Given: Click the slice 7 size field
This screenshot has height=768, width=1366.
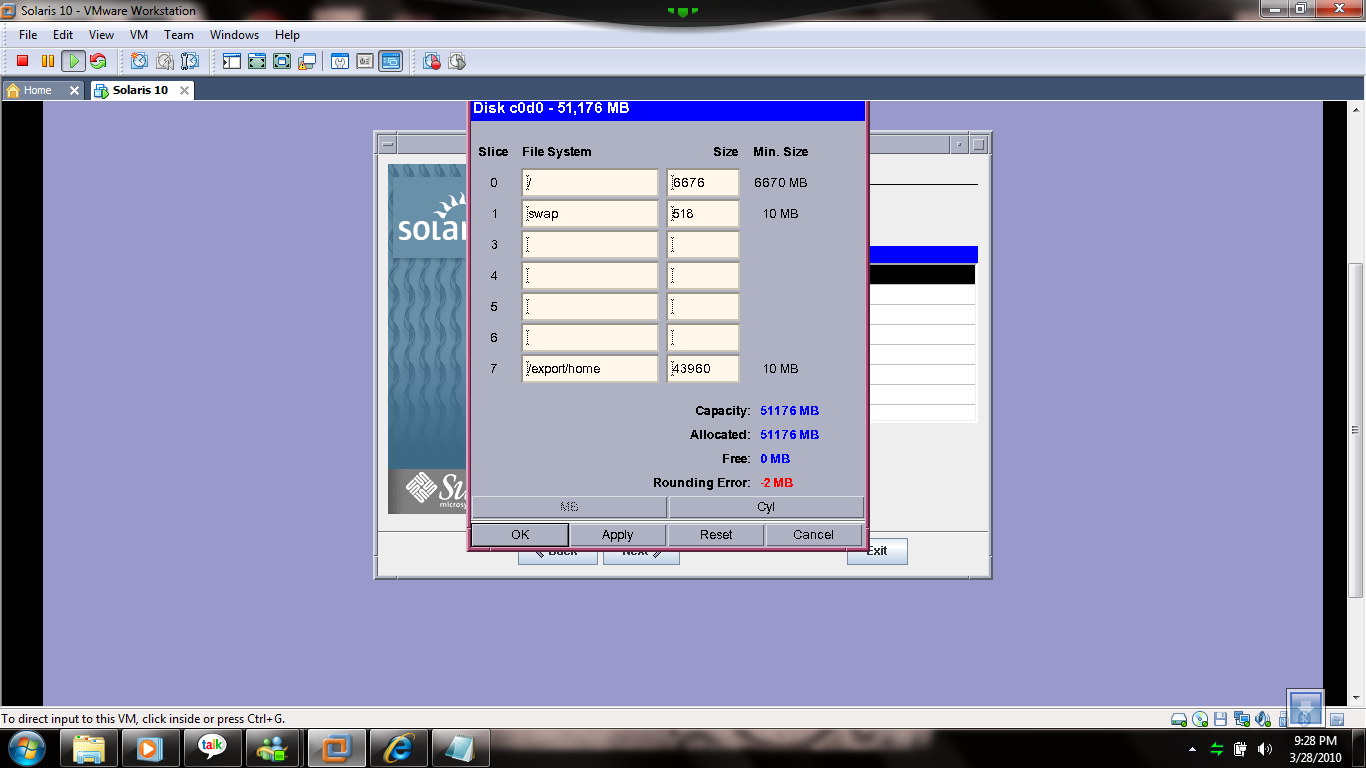Looking at the screenshot, I should tap(703, 368).
